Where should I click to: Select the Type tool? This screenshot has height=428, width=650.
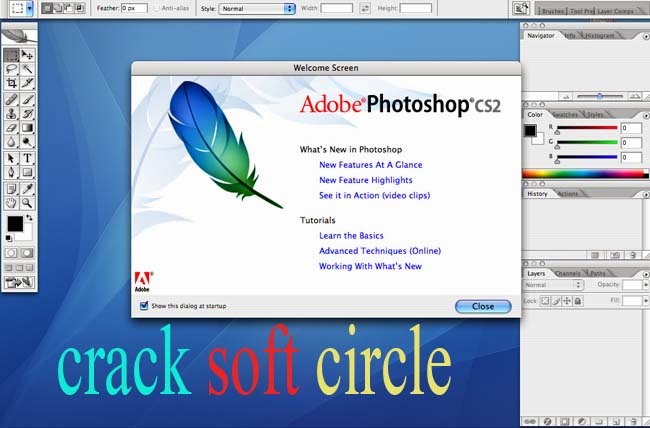27,158
